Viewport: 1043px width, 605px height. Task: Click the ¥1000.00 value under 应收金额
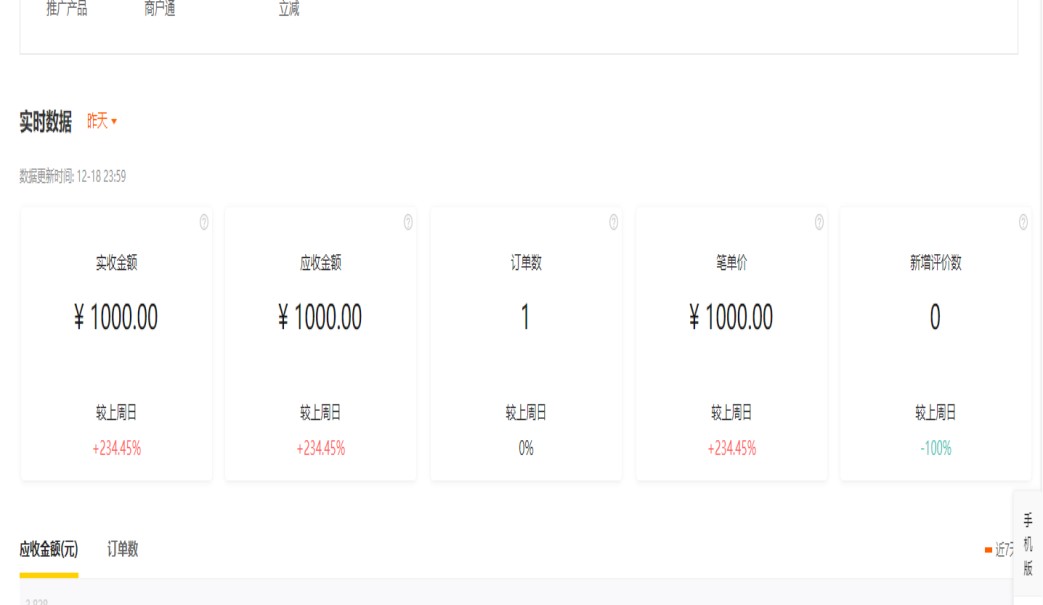(320, 318)
